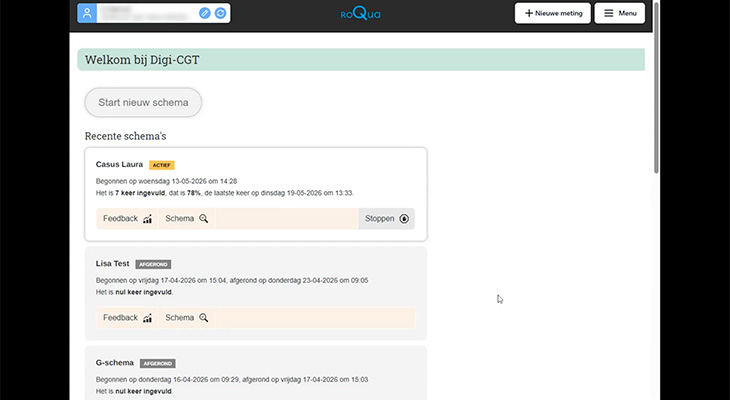Screen dimensions: 730x400
Task: Click Start nieuw schema button
Action: pos(143,102)
